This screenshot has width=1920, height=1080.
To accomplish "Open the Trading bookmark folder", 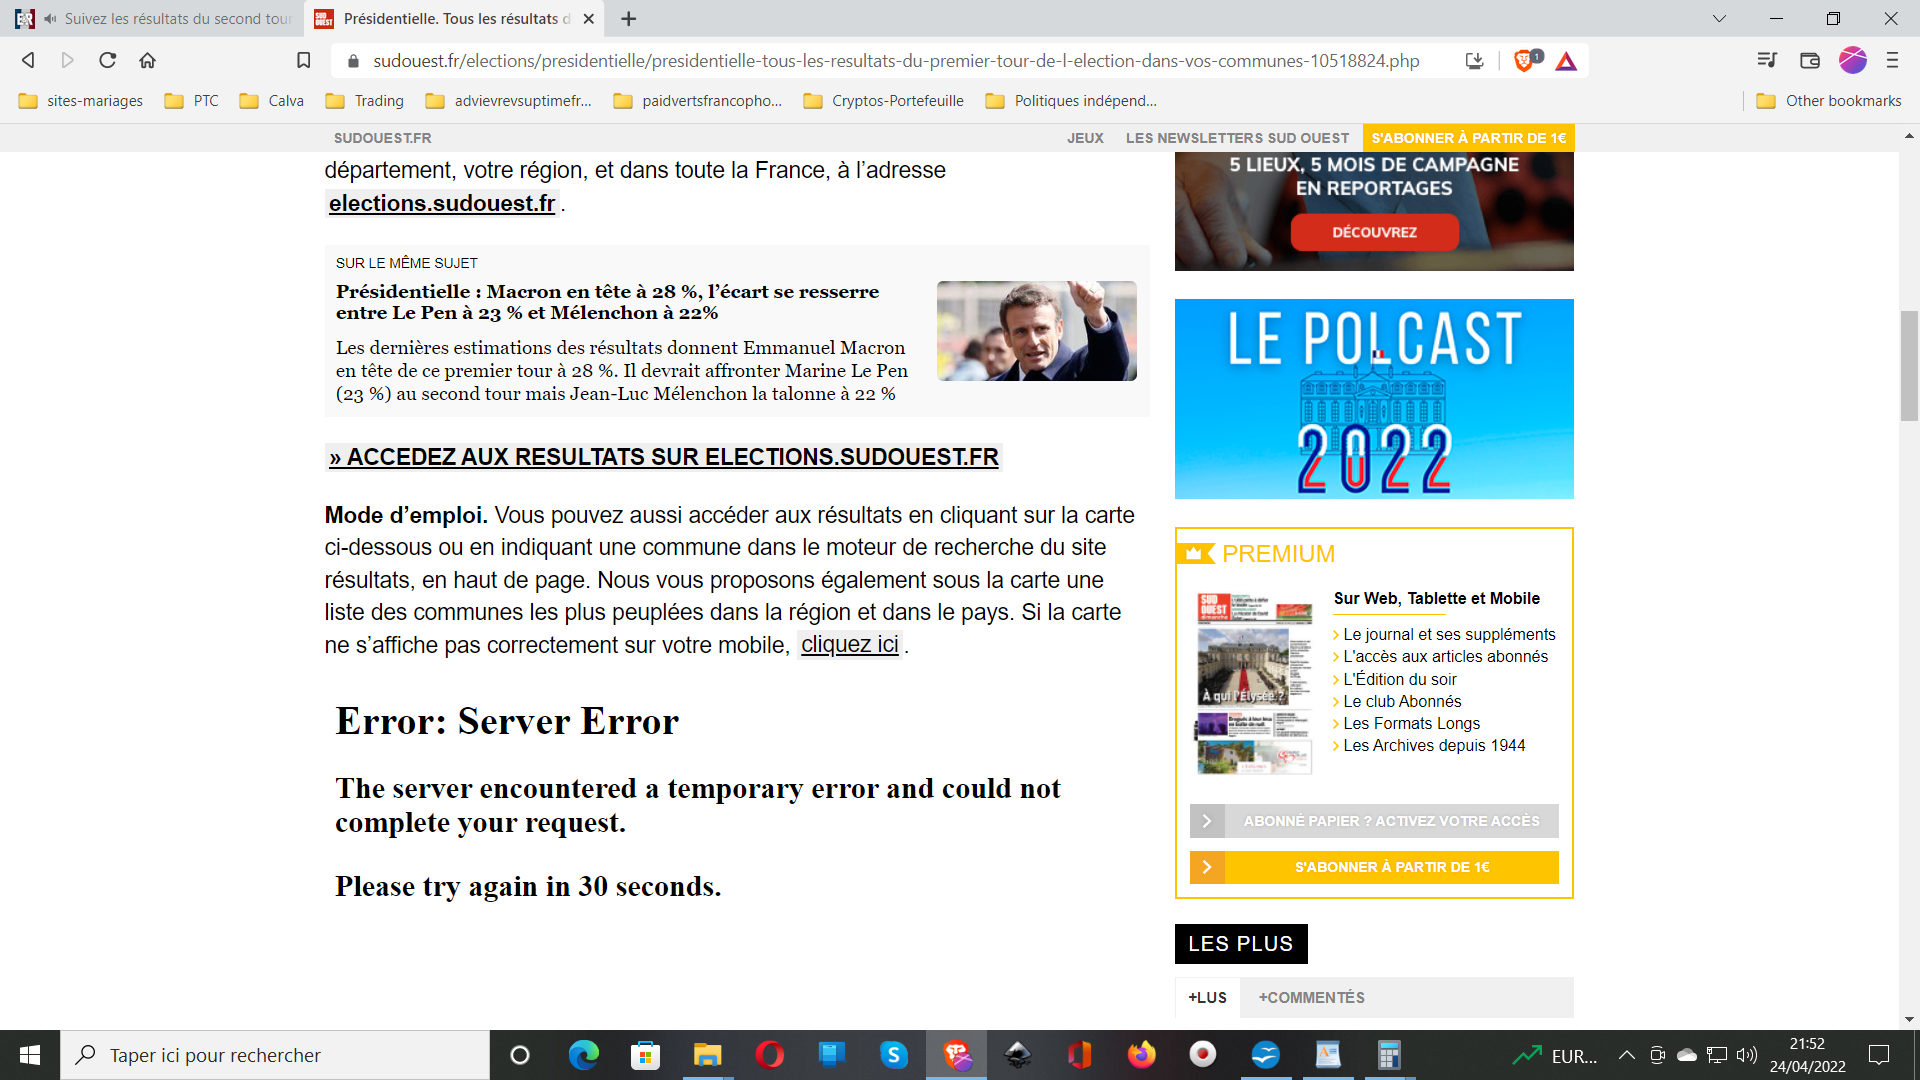I will [365, 101].
